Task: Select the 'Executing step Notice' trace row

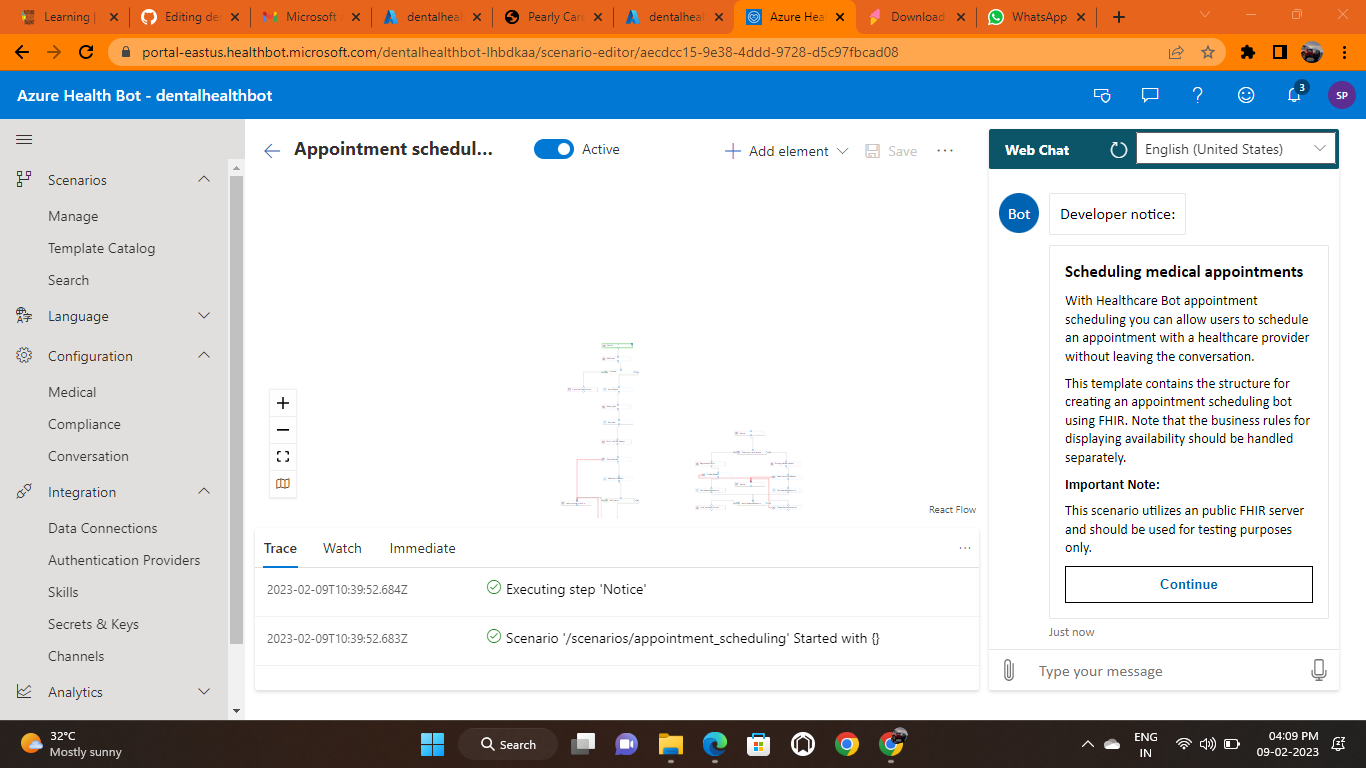Action: 617,589
